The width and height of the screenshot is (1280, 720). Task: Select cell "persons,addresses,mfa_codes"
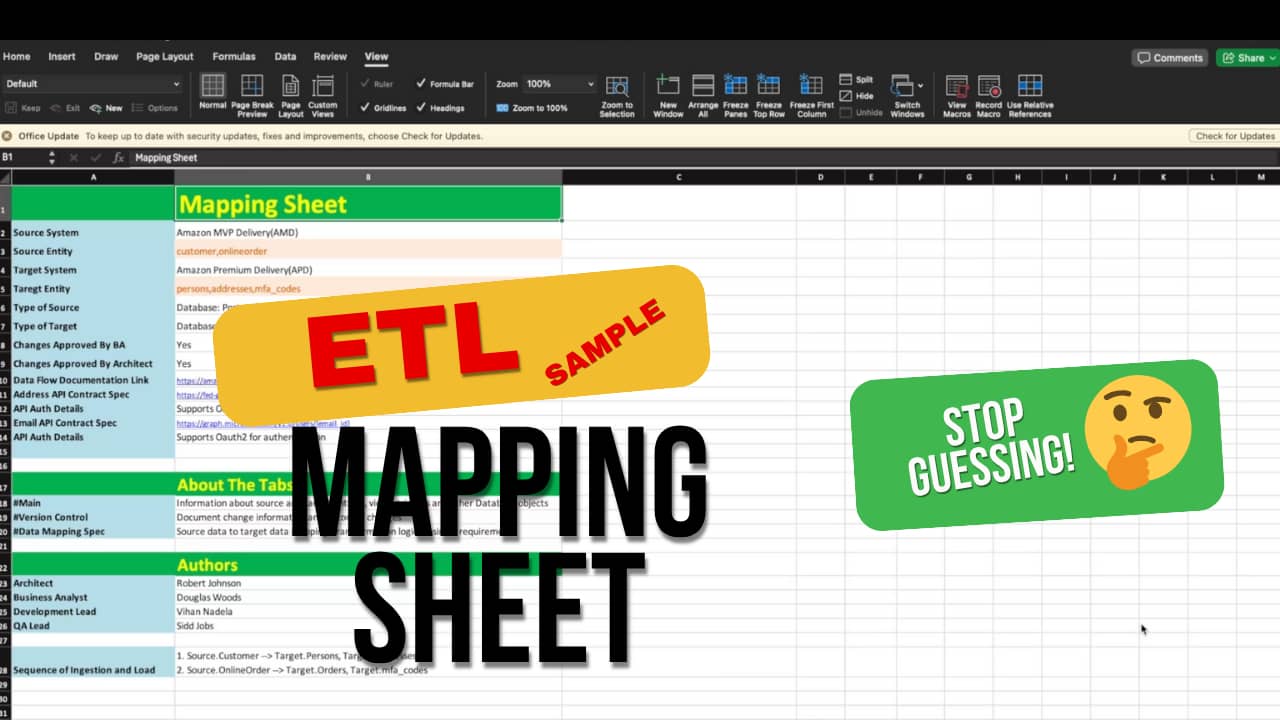[x=368, y=289]
